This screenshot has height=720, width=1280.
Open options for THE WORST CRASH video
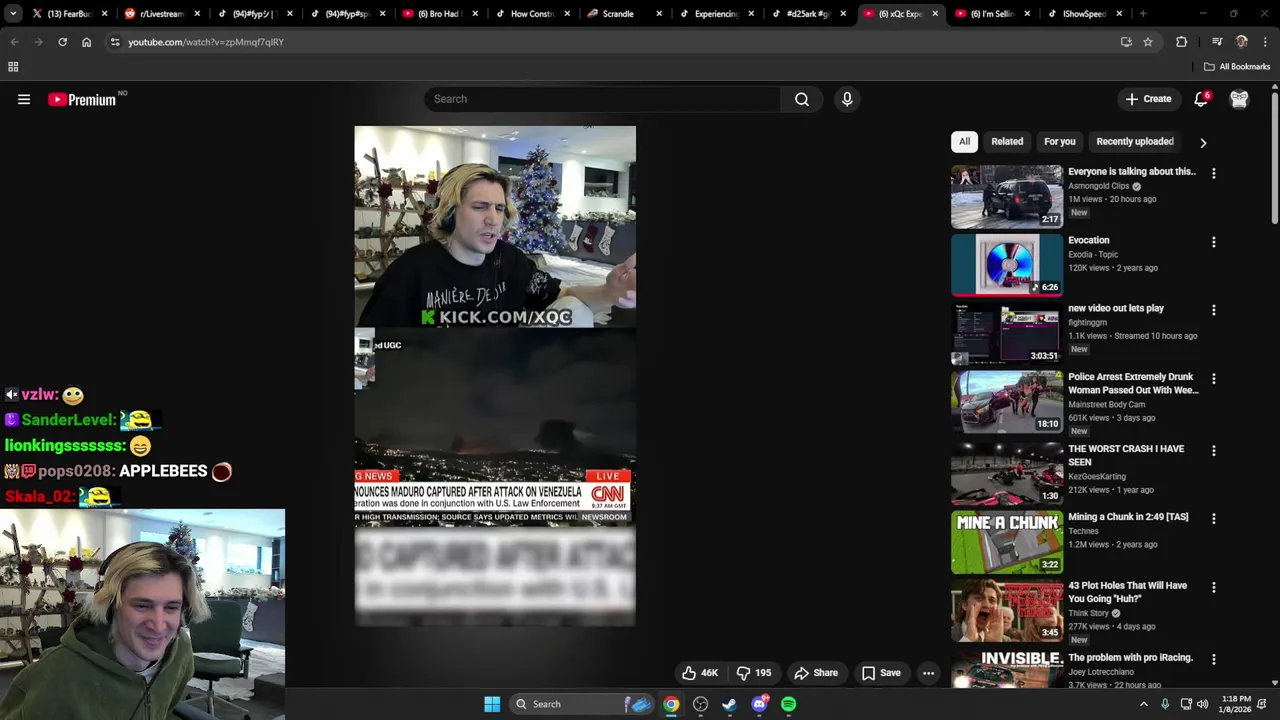[x=1214, y=450]
